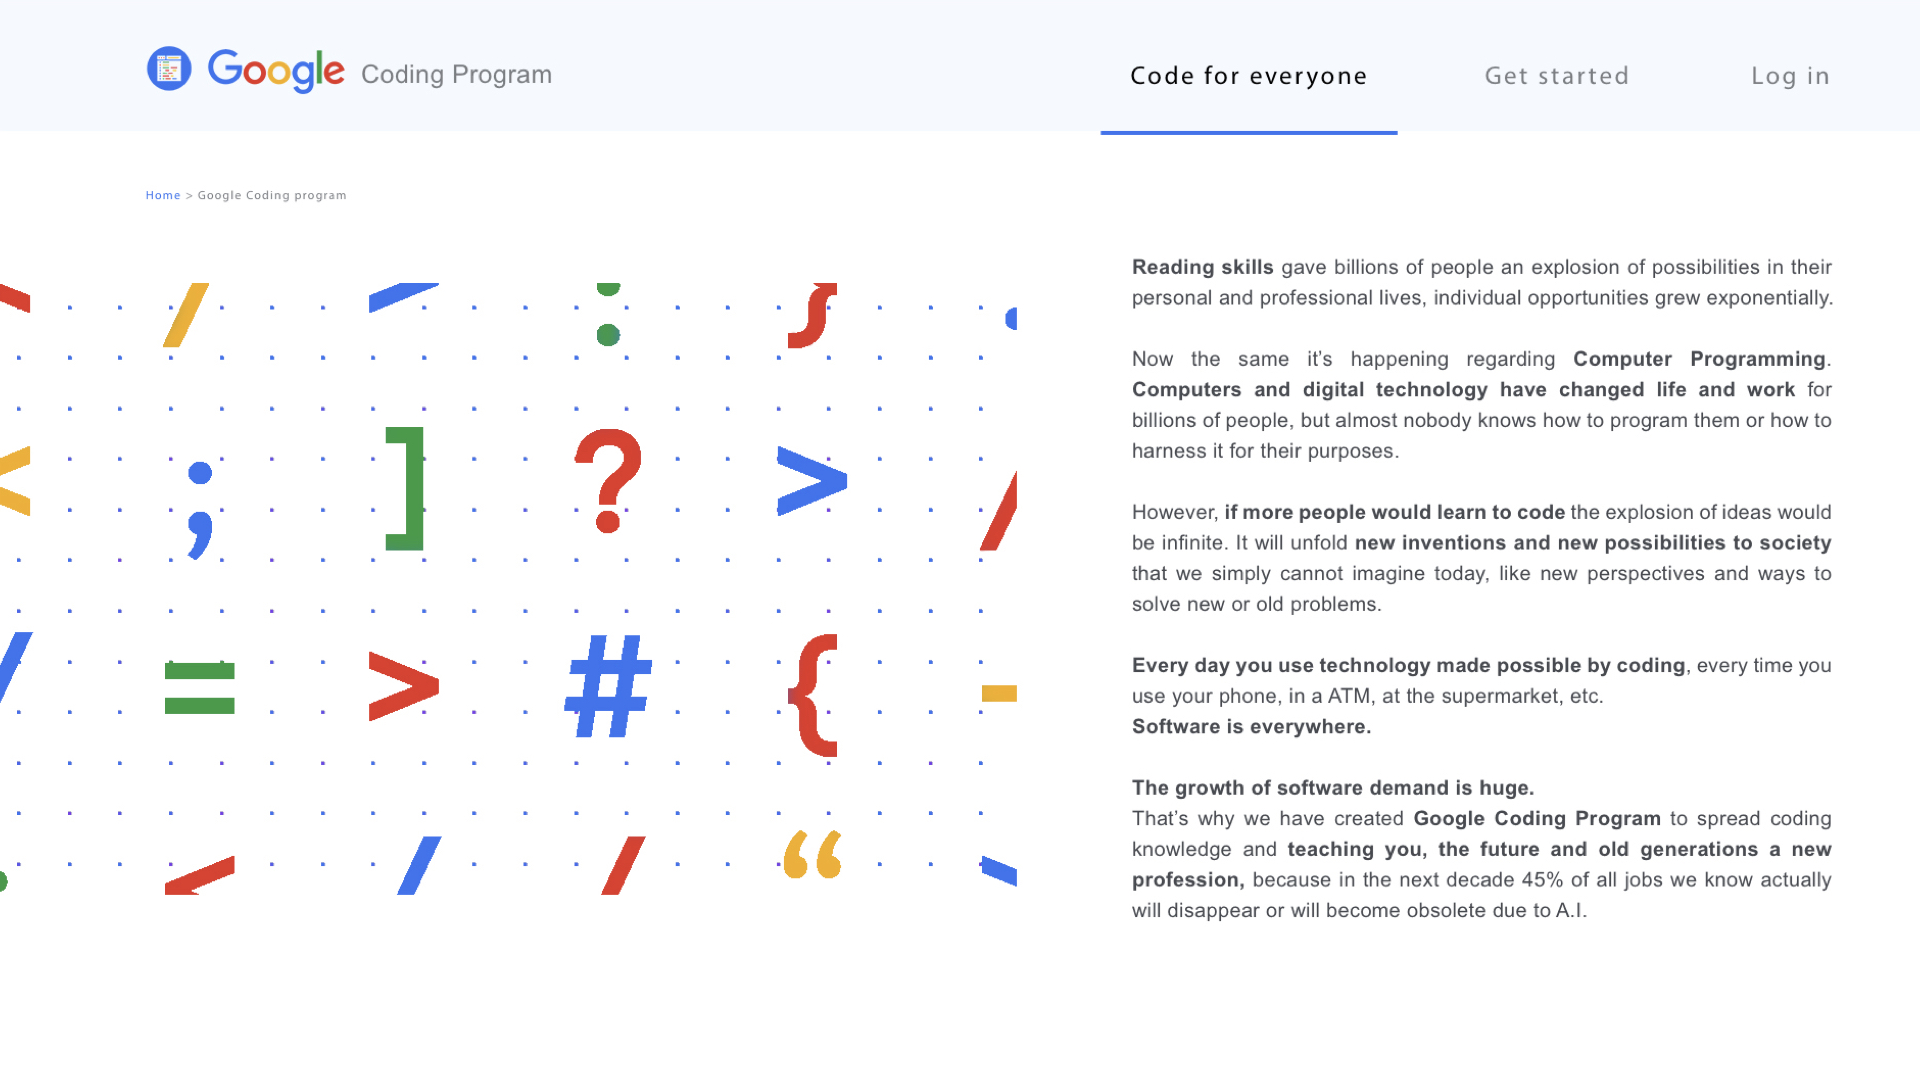Click the Reading skills paragraph

[1481, 282]
